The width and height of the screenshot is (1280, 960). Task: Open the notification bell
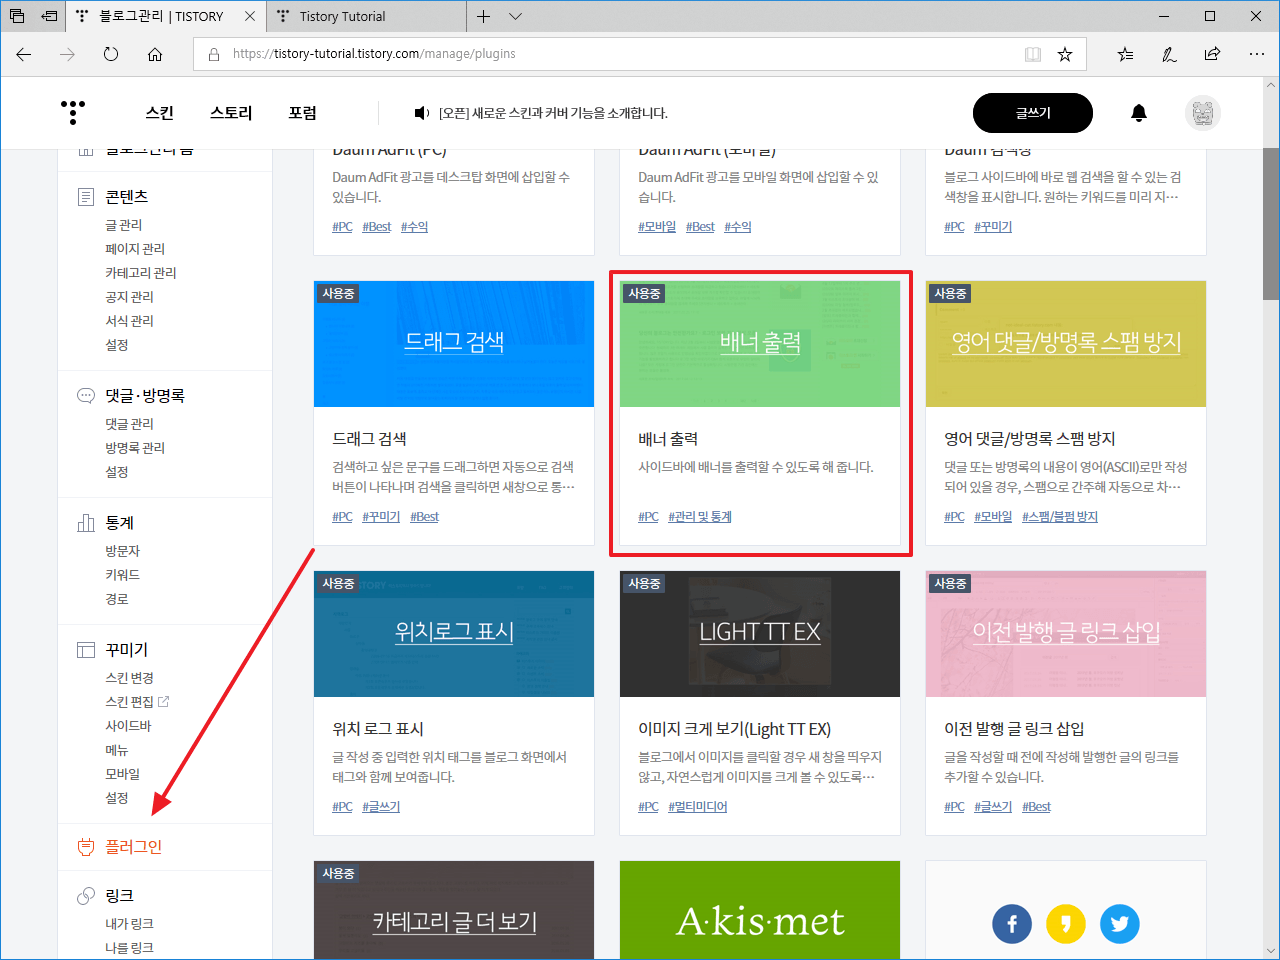[x=1139, y=113]
